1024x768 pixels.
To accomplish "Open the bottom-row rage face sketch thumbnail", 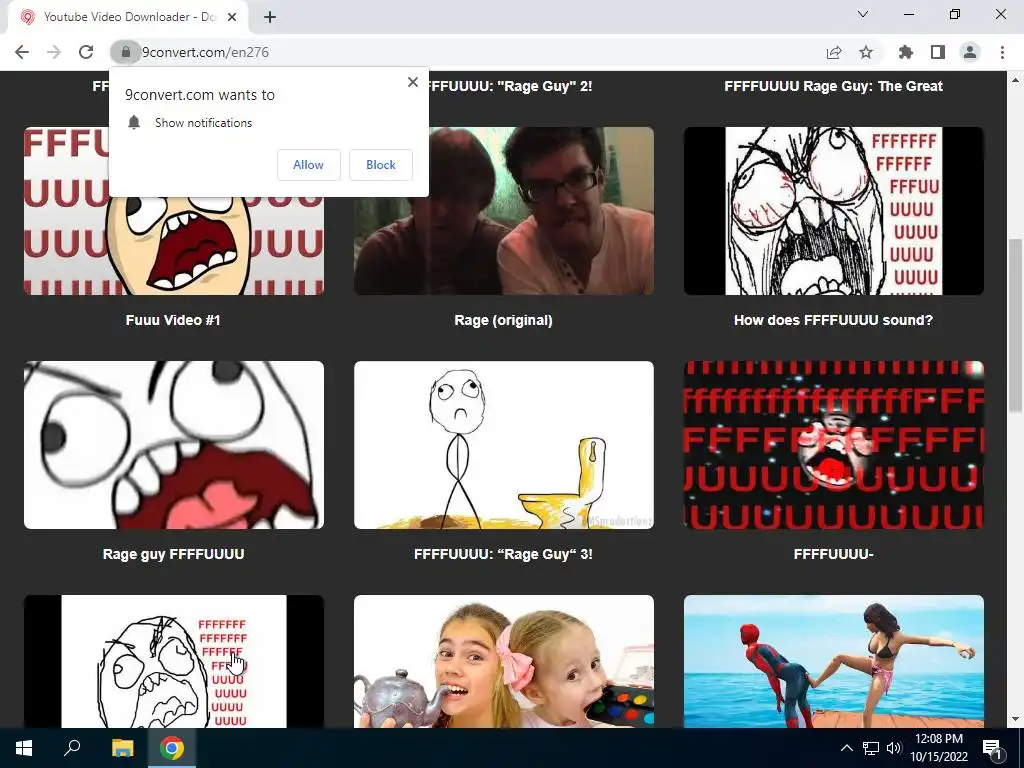I will (174, 661).
